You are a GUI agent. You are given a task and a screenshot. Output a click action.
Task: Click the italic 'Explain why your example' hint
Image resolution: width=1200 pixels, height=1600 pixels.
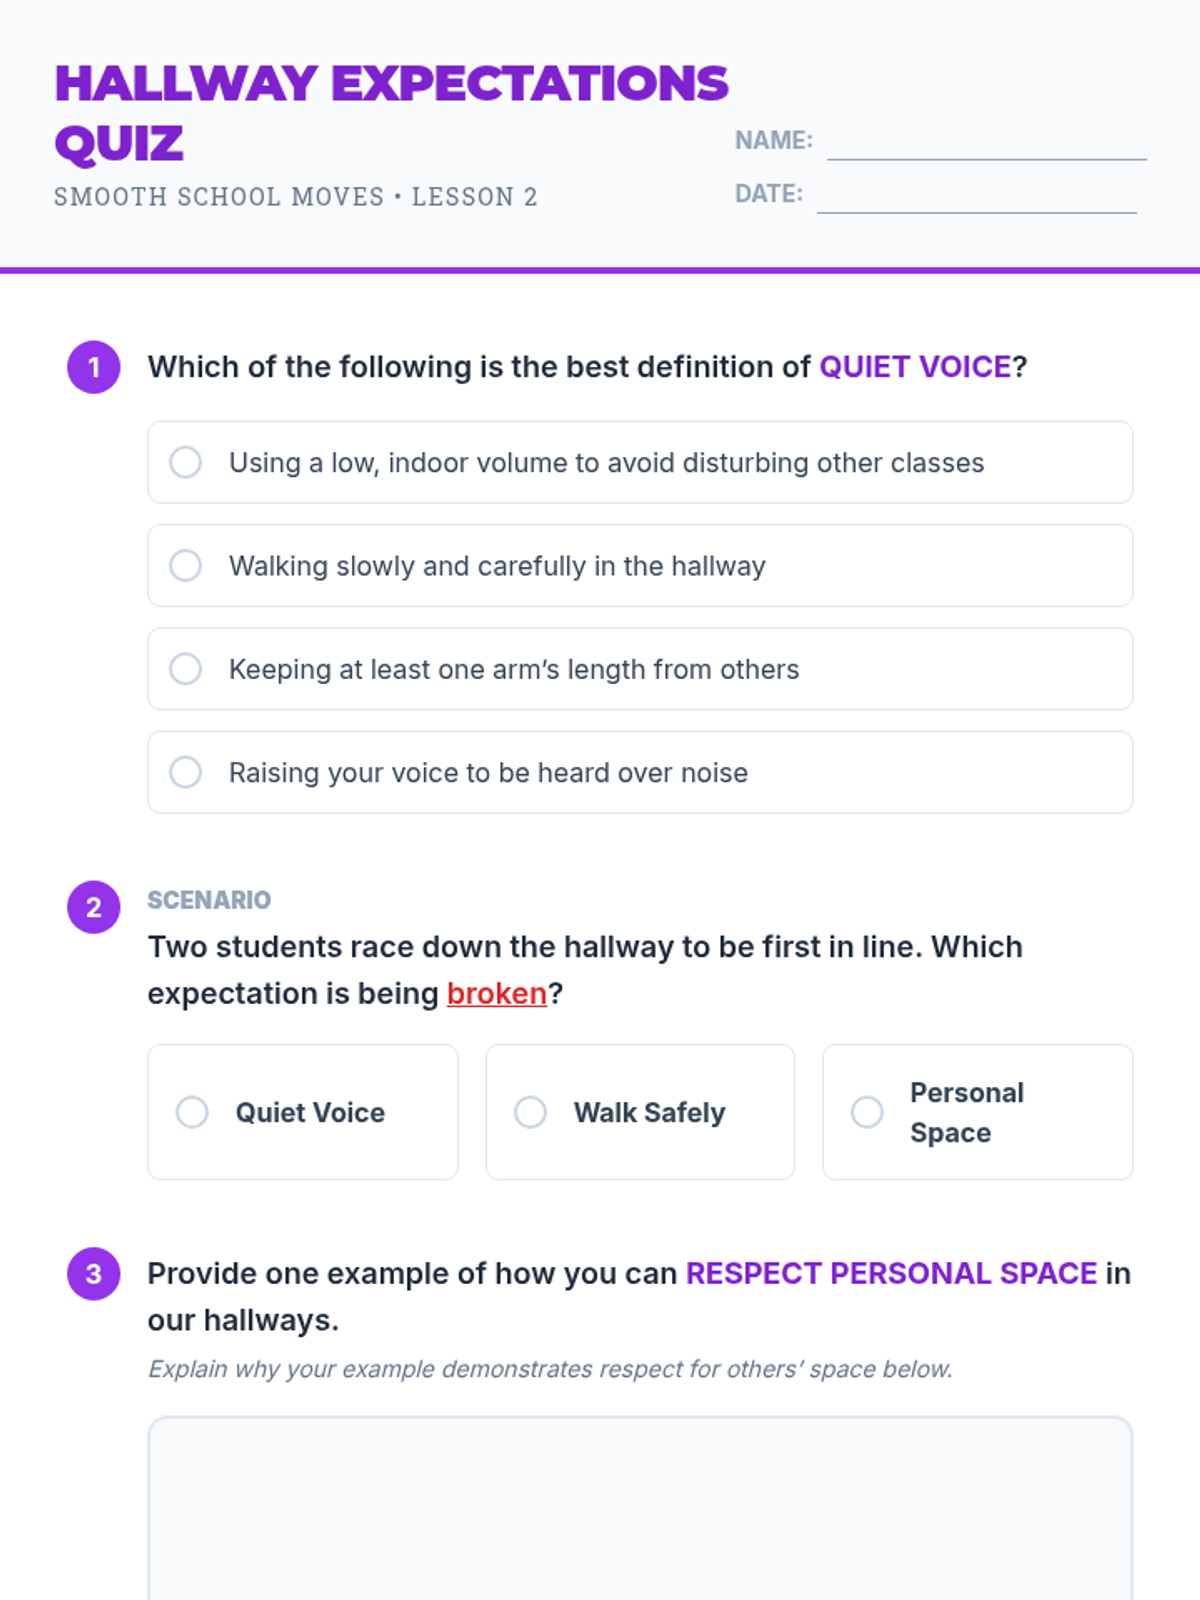550,1369
